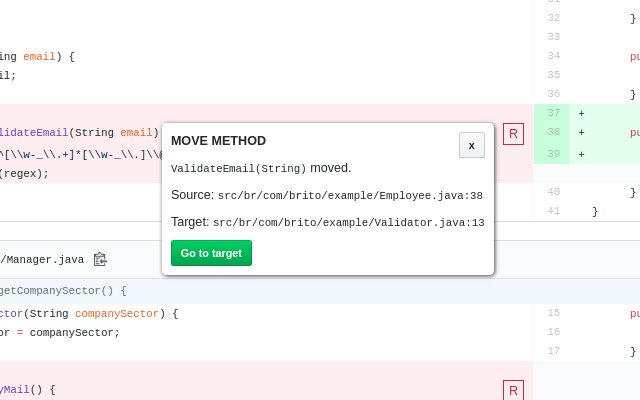Click line number 39 in the diff
Image resolution: width=640 pixels, height=400 pixels.
[553, 154]
